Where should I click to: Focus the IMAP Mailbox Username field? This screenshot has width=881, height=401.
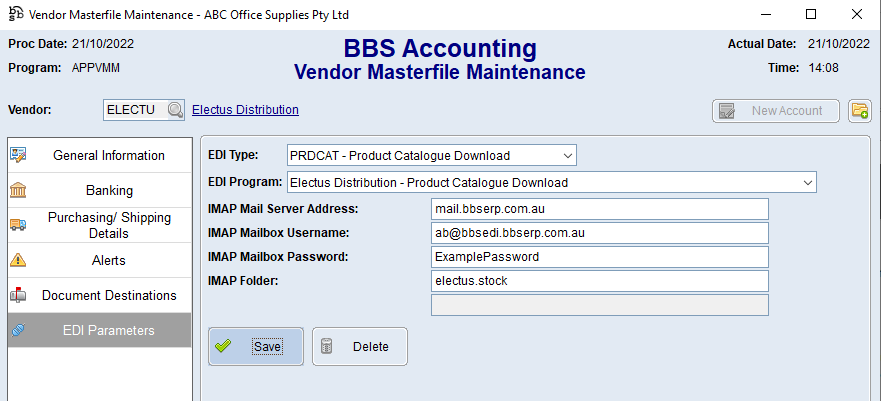(599, 233)
